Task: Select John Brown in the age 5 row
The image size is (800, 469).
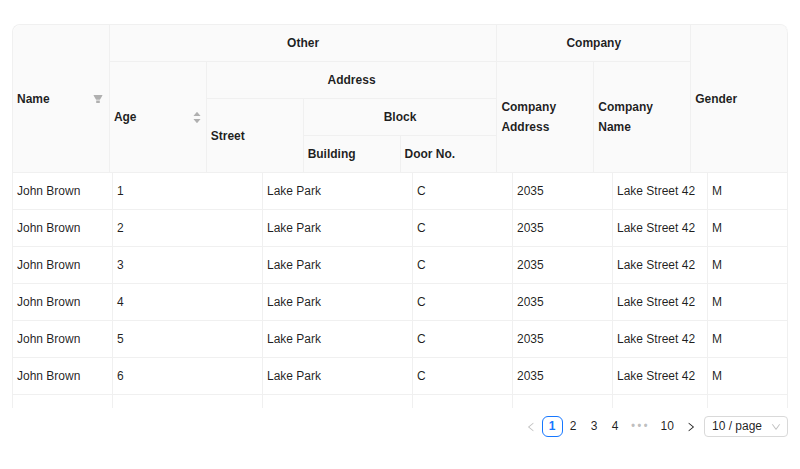Action: [48, 339]
